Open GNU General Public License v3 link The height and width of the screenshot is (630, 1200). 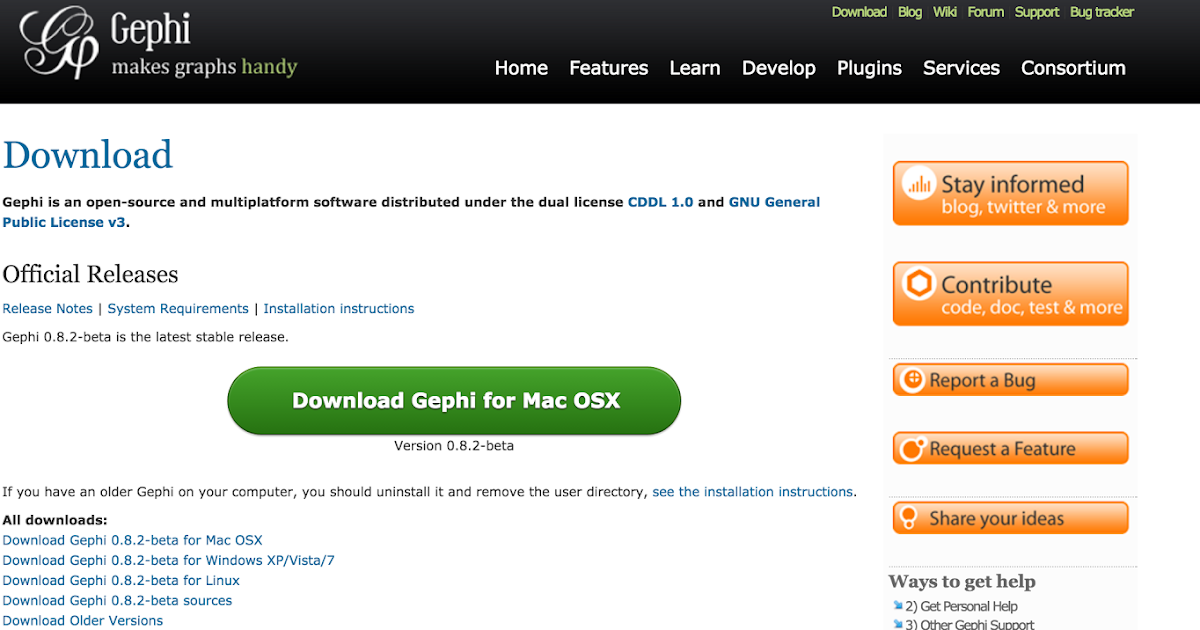(411, 212)
